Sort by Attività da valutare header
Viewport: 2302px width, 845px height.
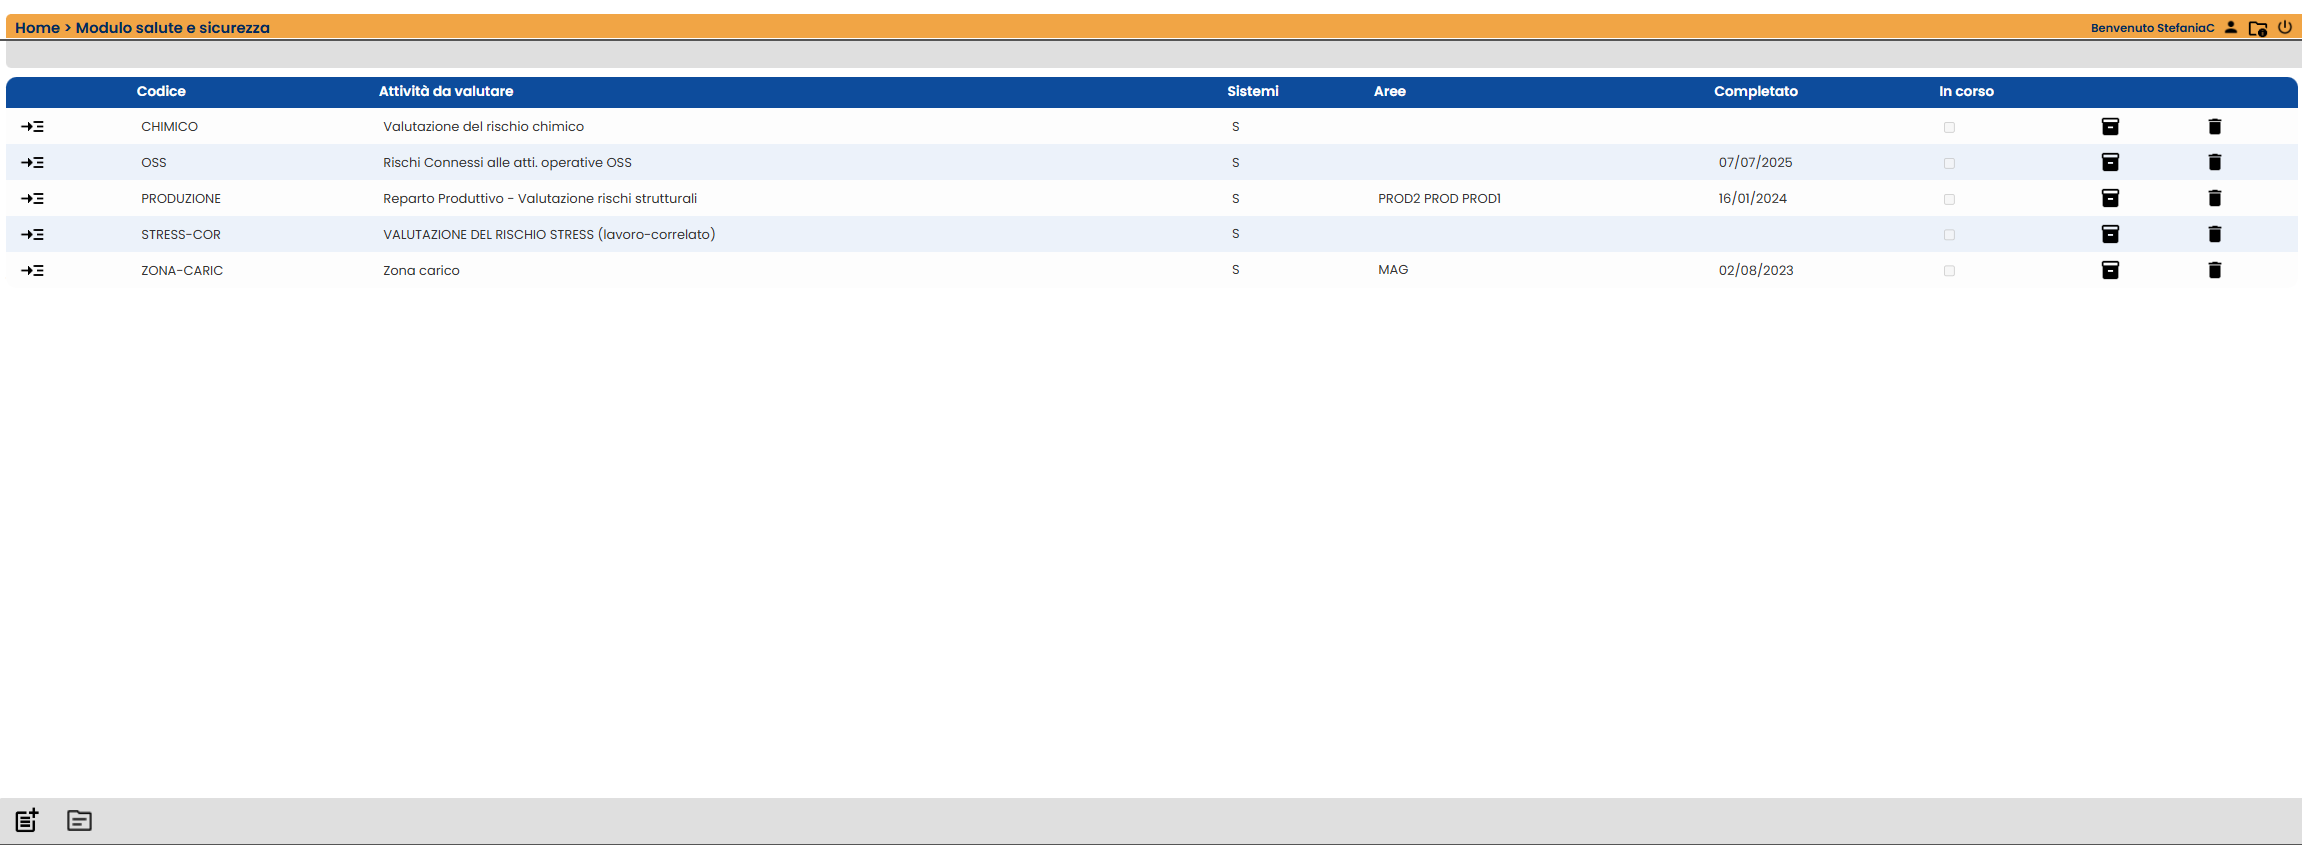tap(446, 91)
